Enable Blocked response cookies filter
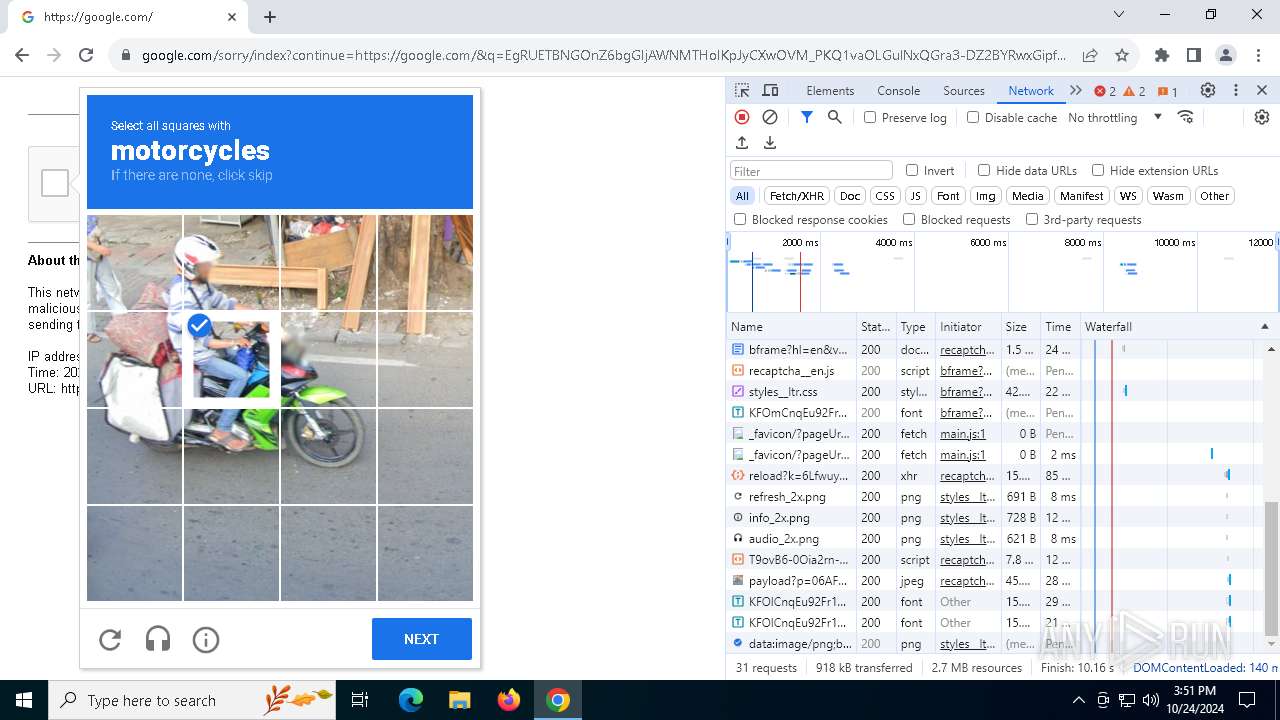The image size is (1280, 720). point(740,219)
